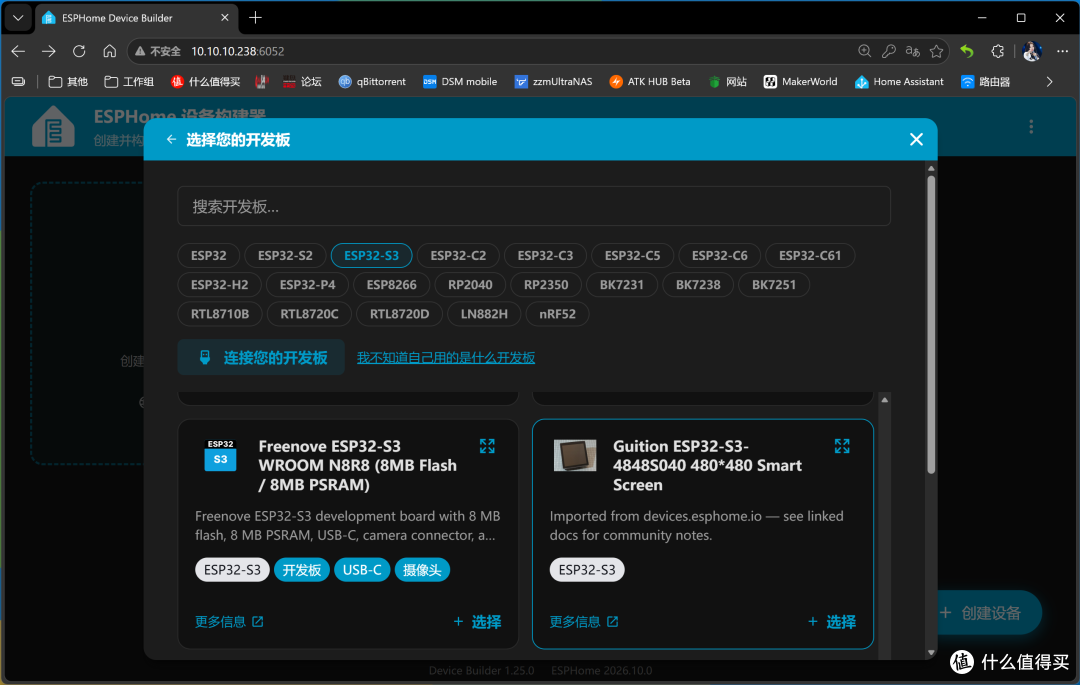Open the 论坛 bookmark

302,82
